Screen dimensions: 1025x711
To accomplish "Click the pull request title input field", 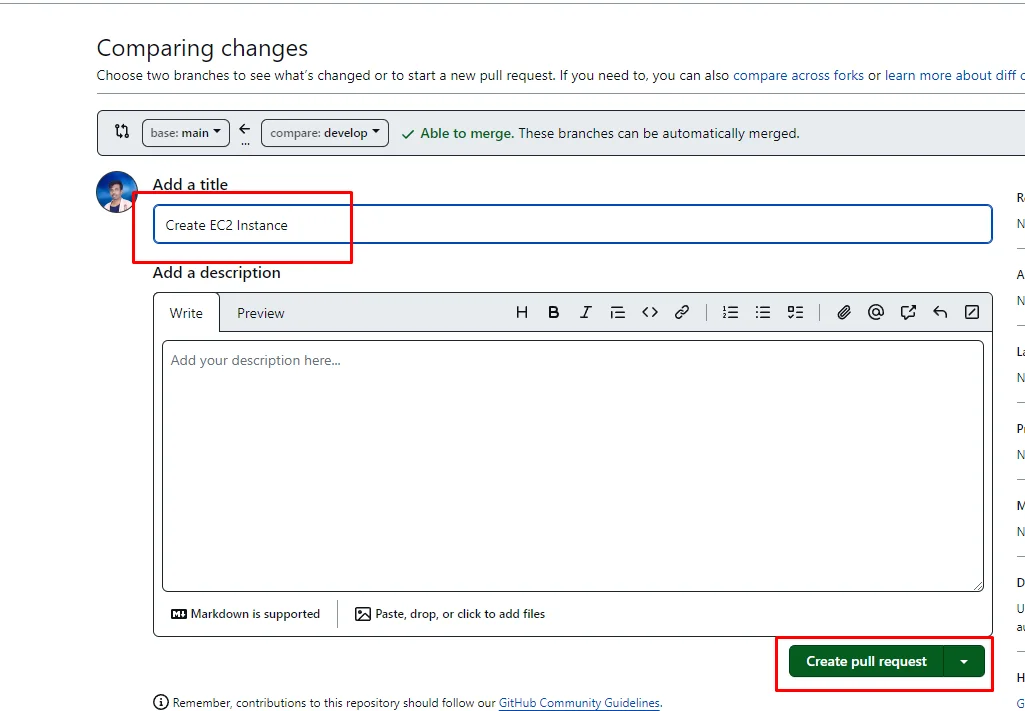I will (572, 225).
